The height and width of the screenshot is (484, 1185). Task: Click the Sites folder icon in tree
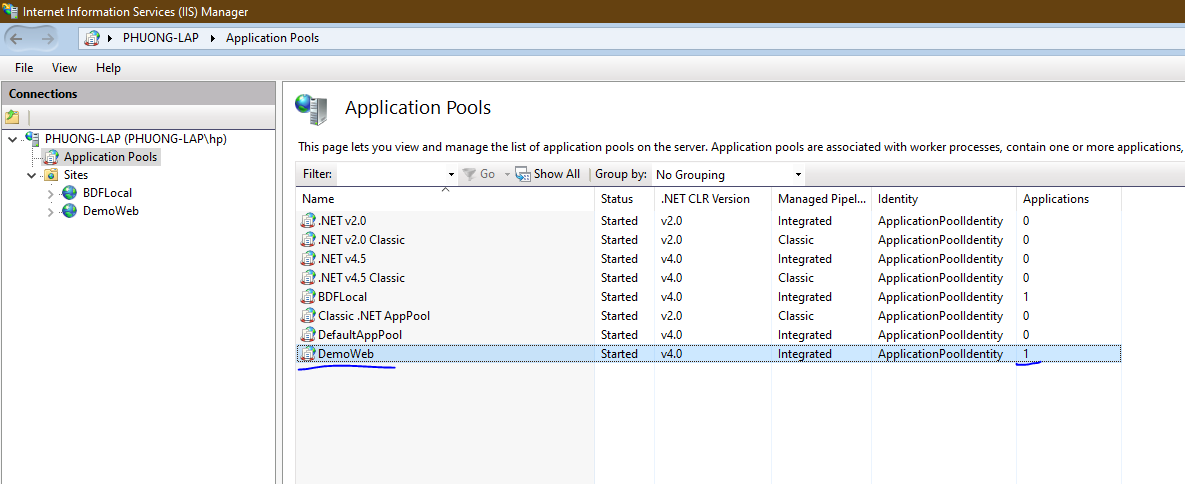[51, 175]
